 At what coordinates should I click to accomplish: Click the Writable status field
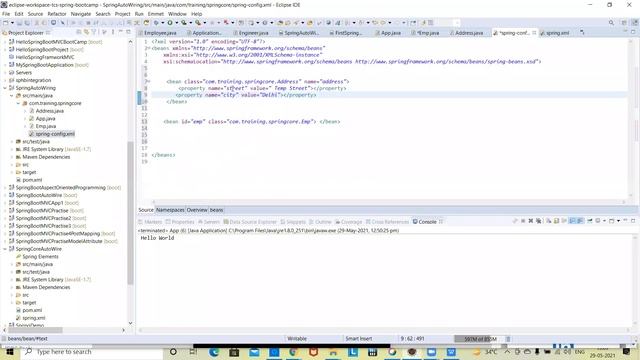point(297,339)
